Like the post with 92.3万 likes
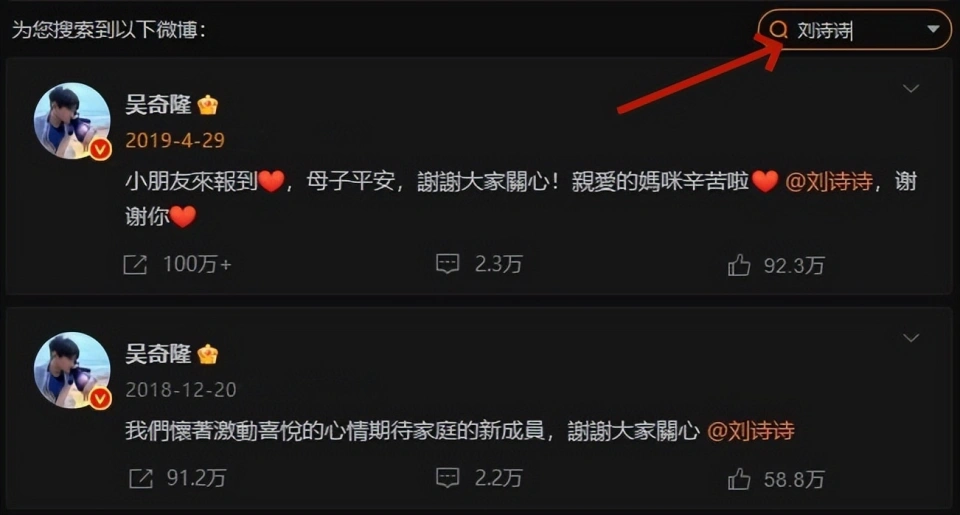This screenshot has width=960, height=515. 739,265
